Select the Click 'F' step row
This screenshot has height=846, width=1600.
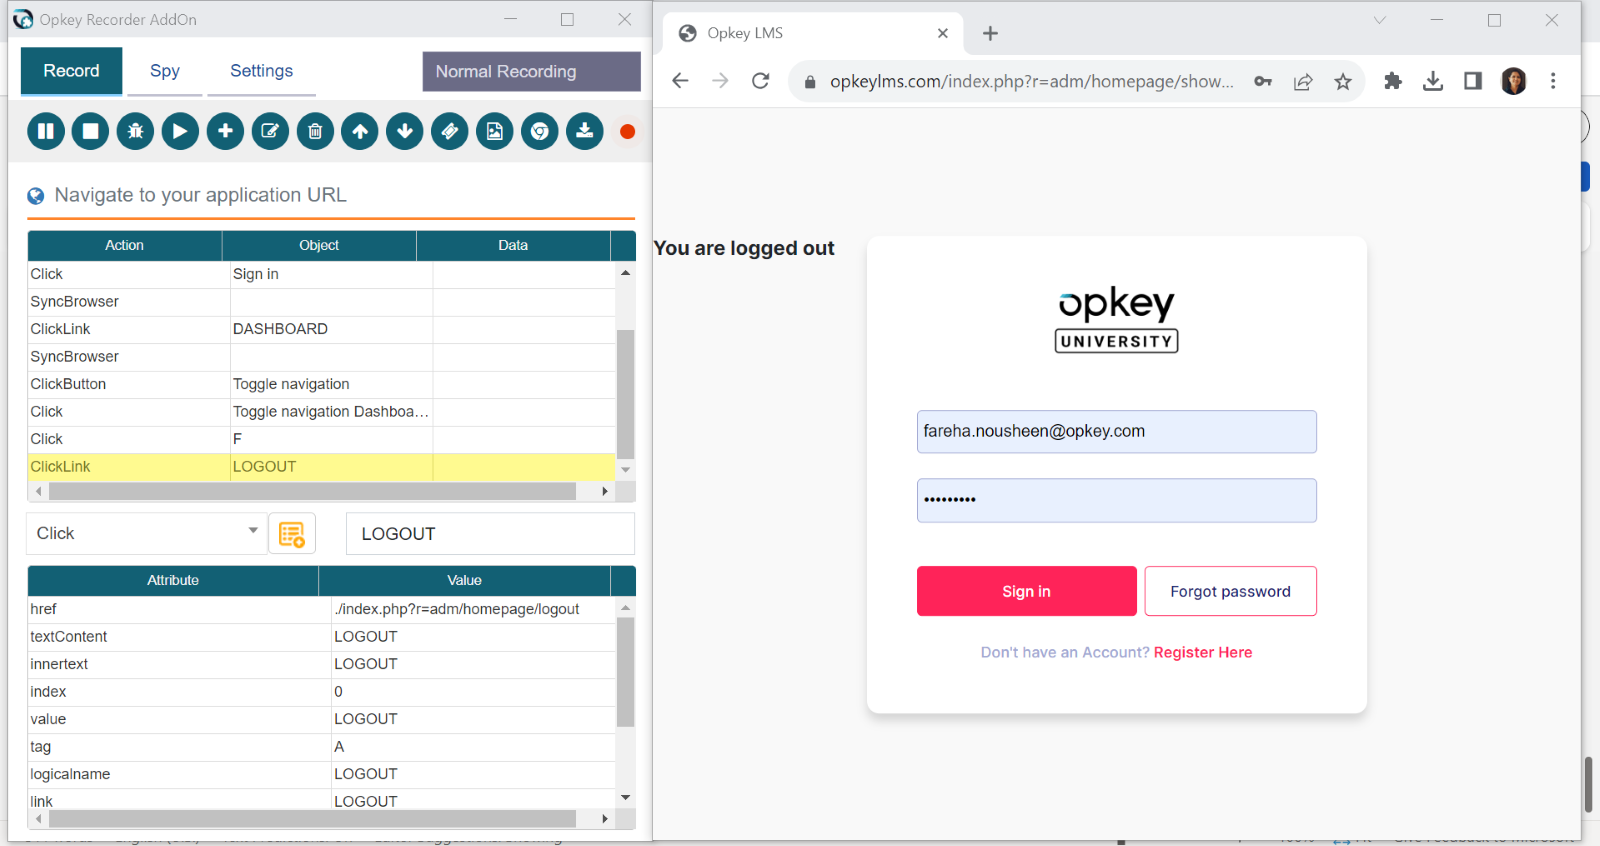(322, 439)
